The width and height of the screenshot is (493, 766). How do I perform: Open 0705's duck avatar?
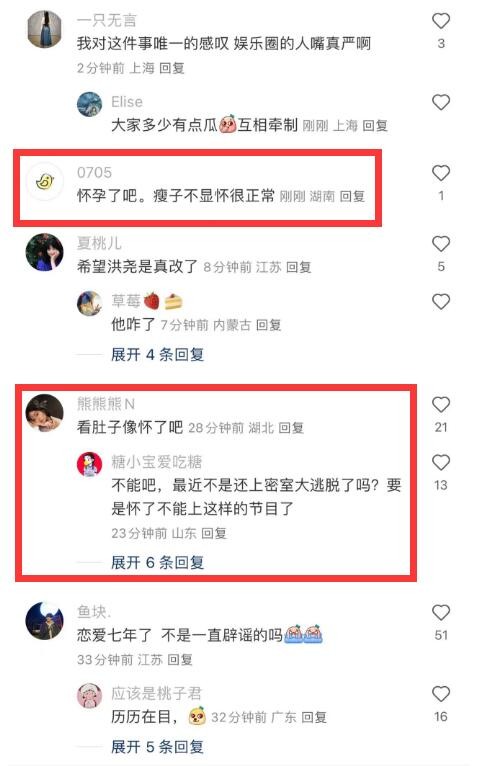44,182
